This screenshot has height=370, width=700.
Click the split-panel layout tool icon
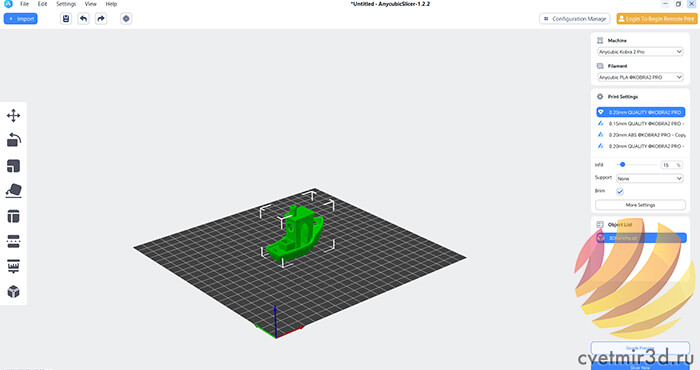[13, 216]
